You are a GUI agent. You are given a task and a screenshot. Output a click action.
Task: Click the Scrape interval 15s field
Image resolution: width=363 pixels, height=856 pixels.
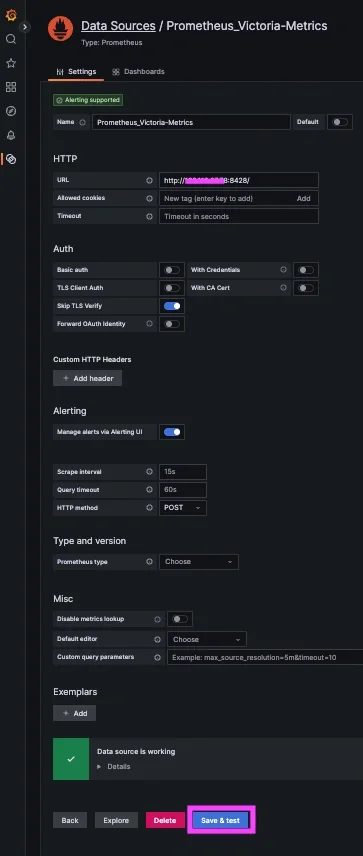[x=183, y=472]
